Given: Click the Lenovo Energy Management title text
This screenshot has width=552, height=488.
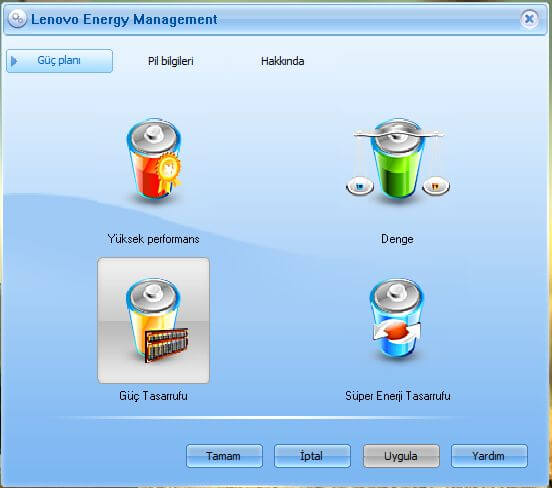Looking at the screenshot, I should 124,19.
